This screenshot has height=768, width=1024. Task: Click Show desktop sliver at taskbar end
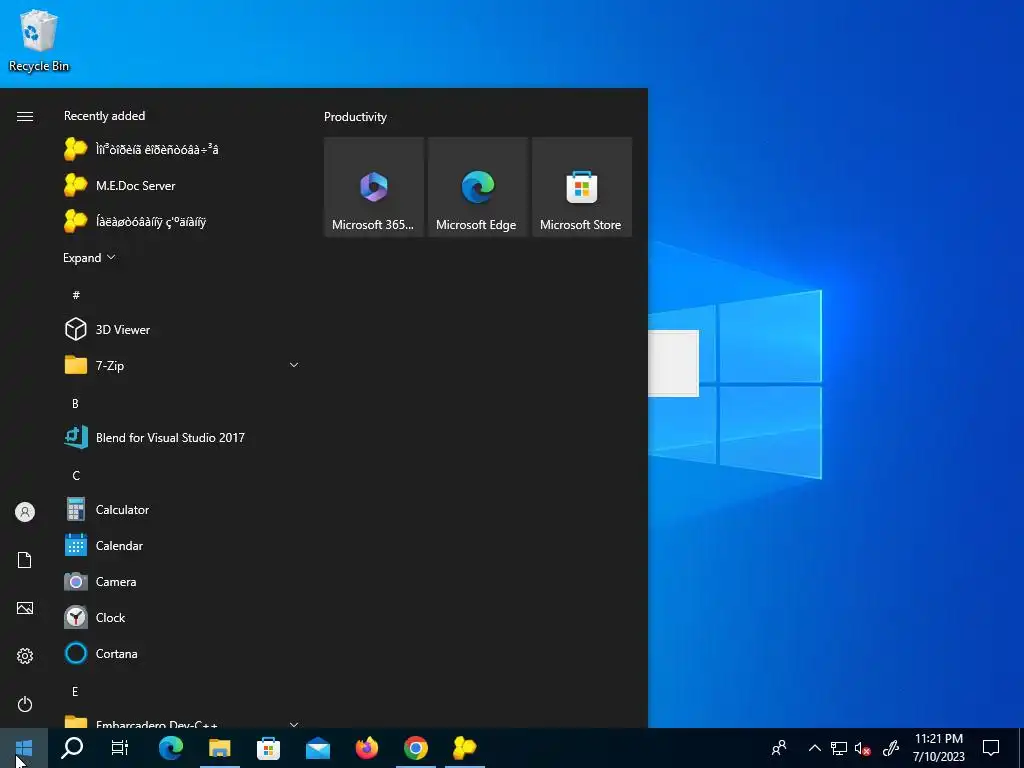[x=1021, y=748]
